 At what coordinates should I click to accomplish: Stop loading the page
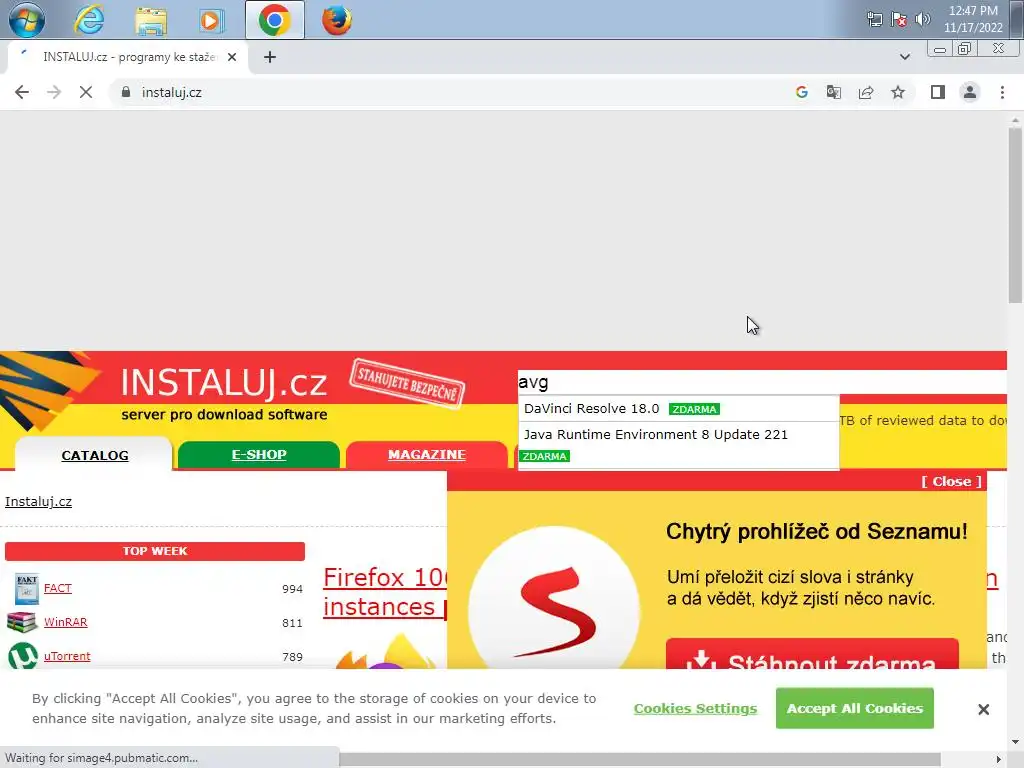tap(86, 92)
